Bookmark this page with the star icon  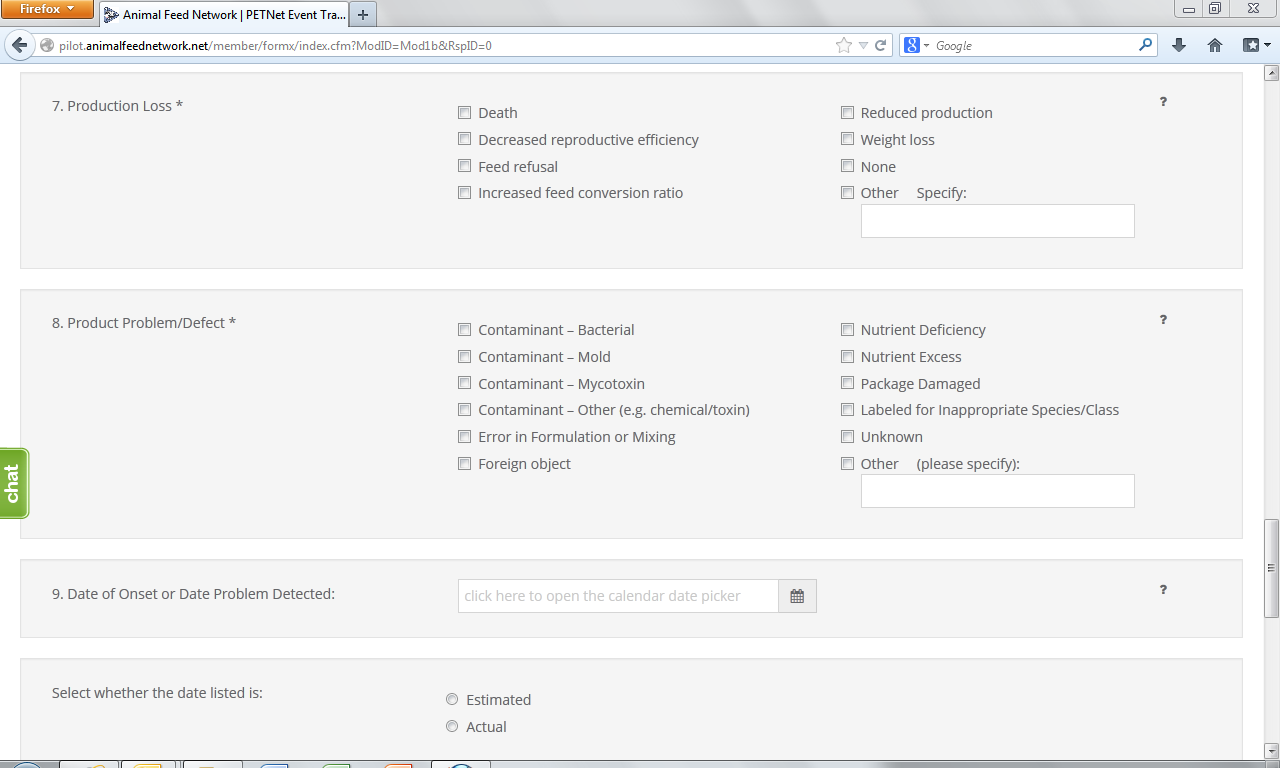844,45
